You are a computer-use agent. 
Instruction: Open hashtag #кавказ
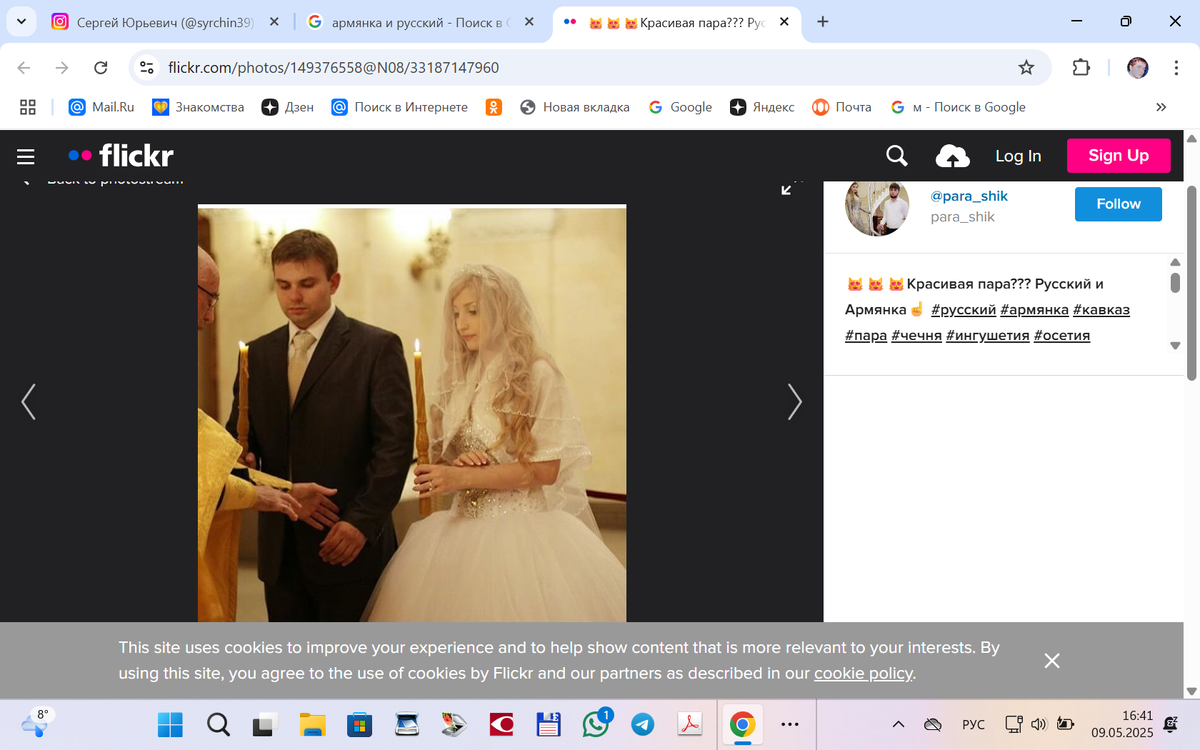(1101, 310)
